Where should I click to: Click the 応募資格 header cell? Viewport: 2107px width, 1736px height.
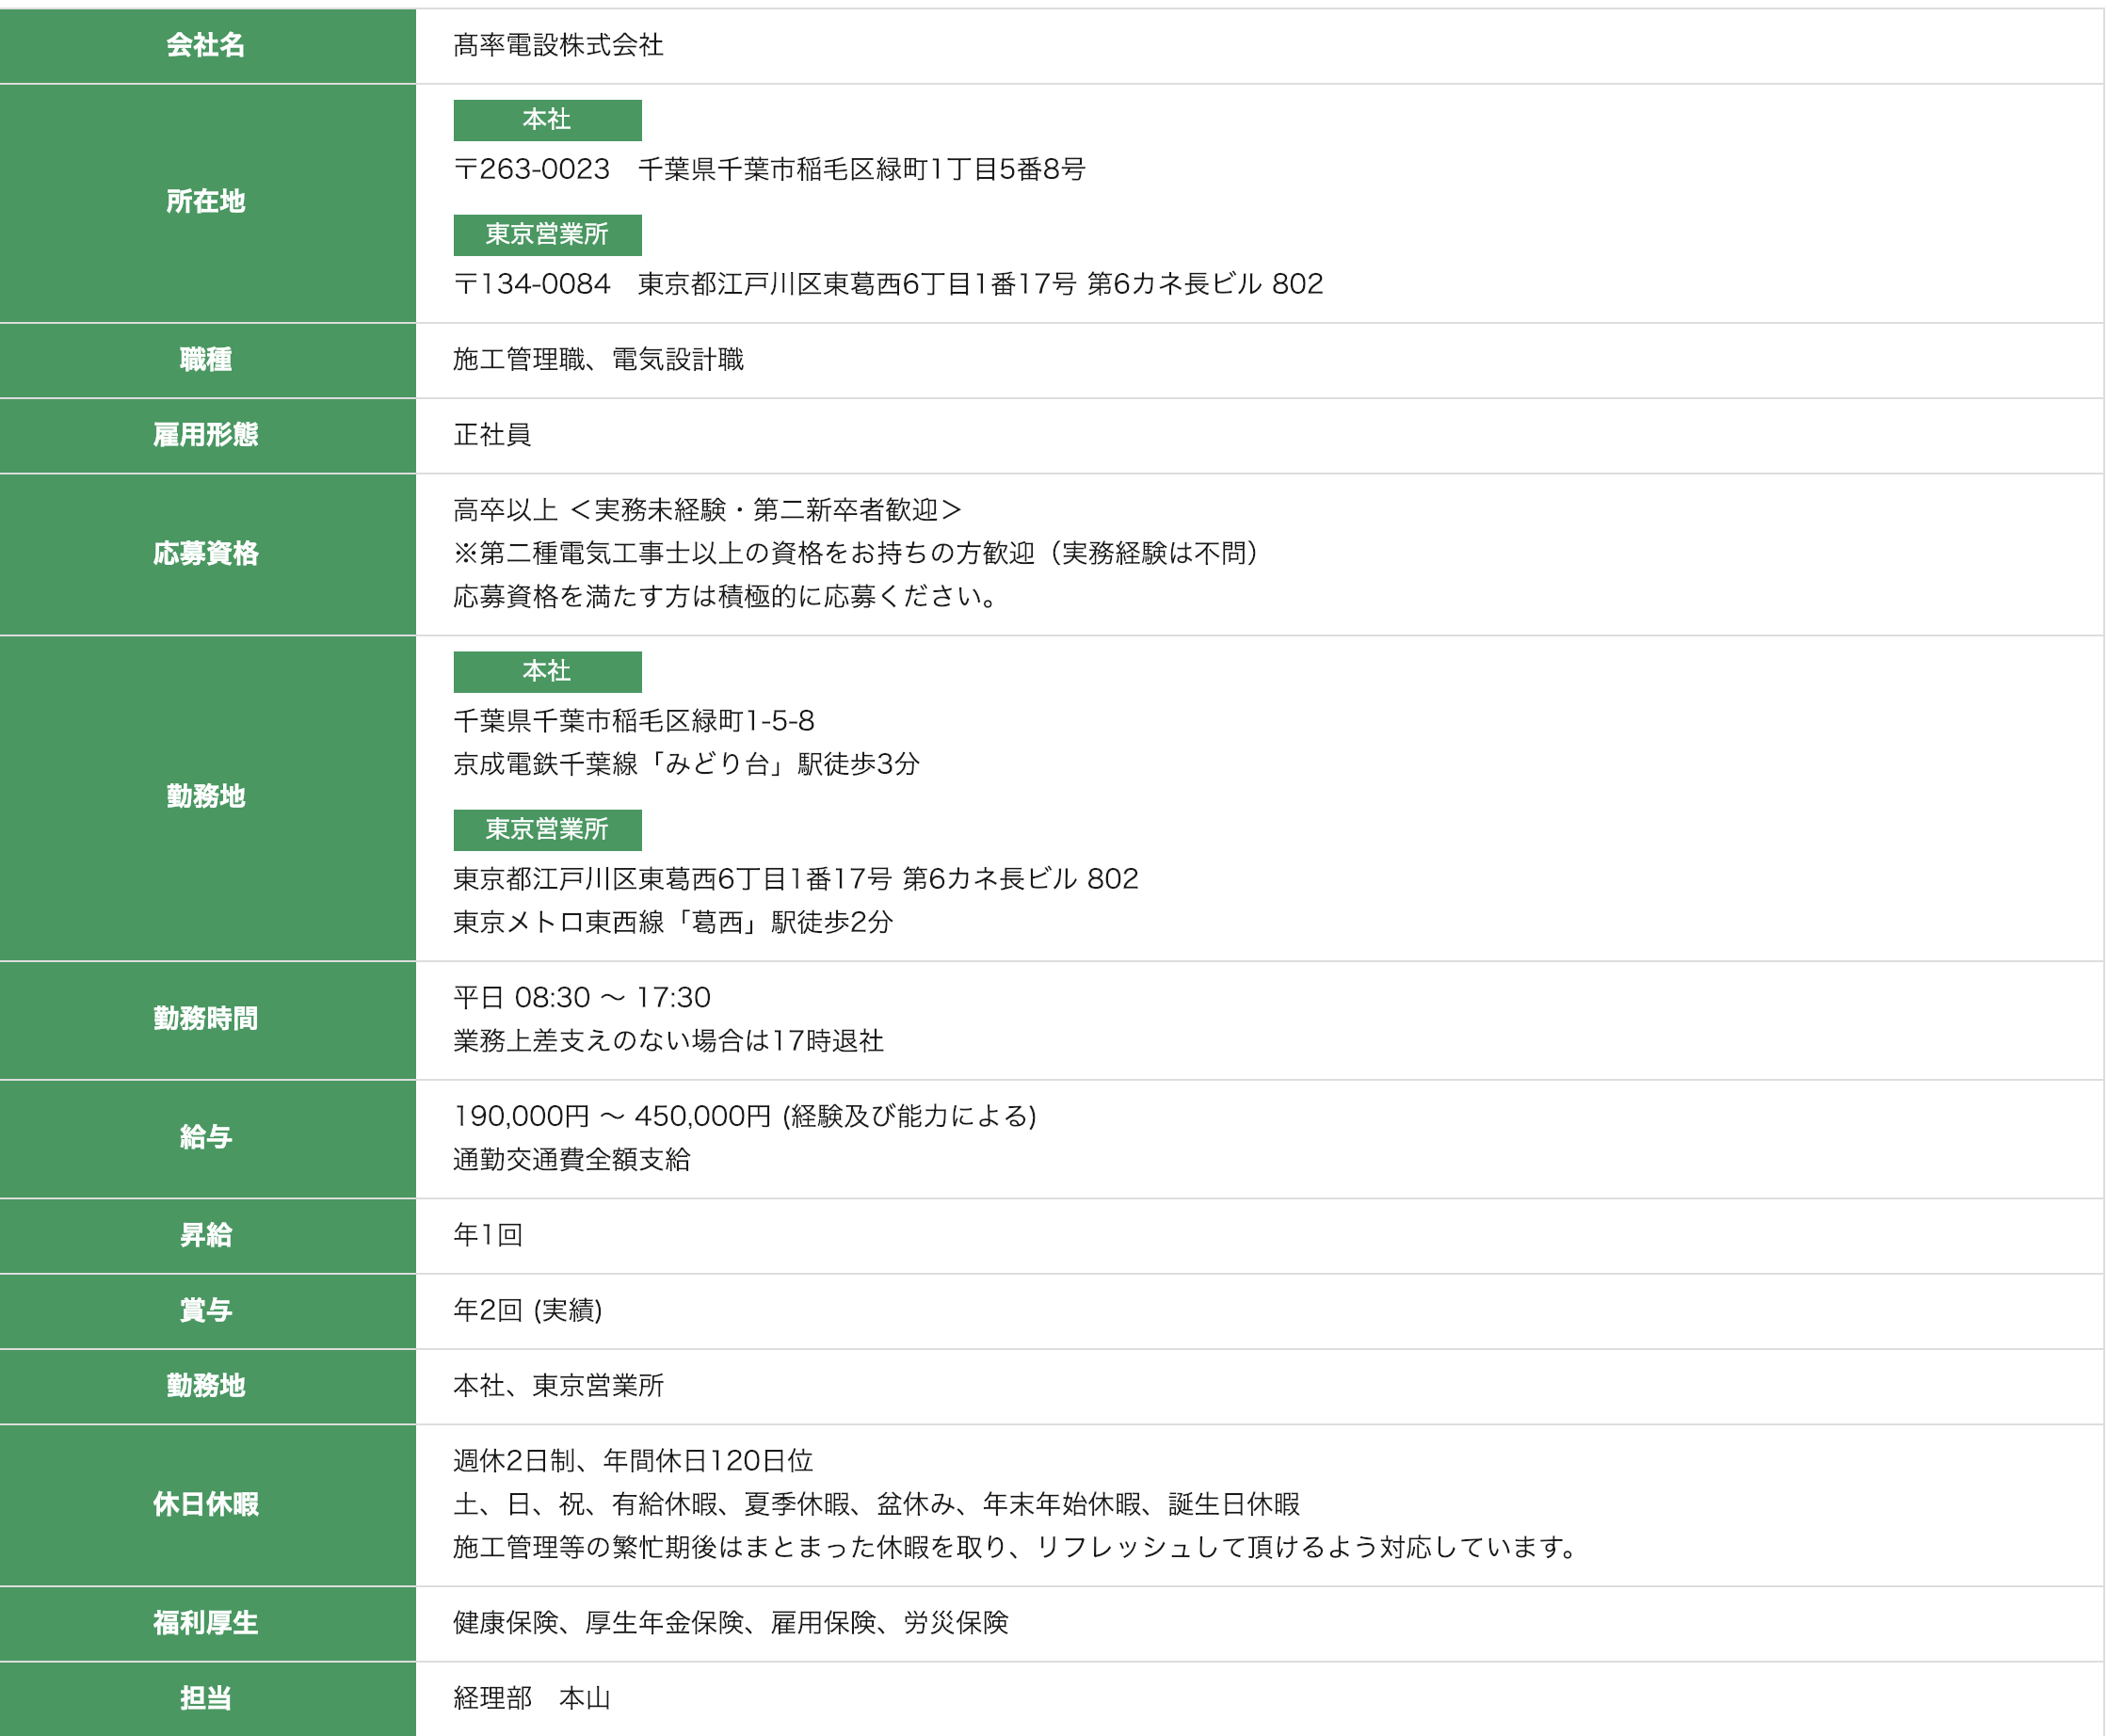click(206, 553)
